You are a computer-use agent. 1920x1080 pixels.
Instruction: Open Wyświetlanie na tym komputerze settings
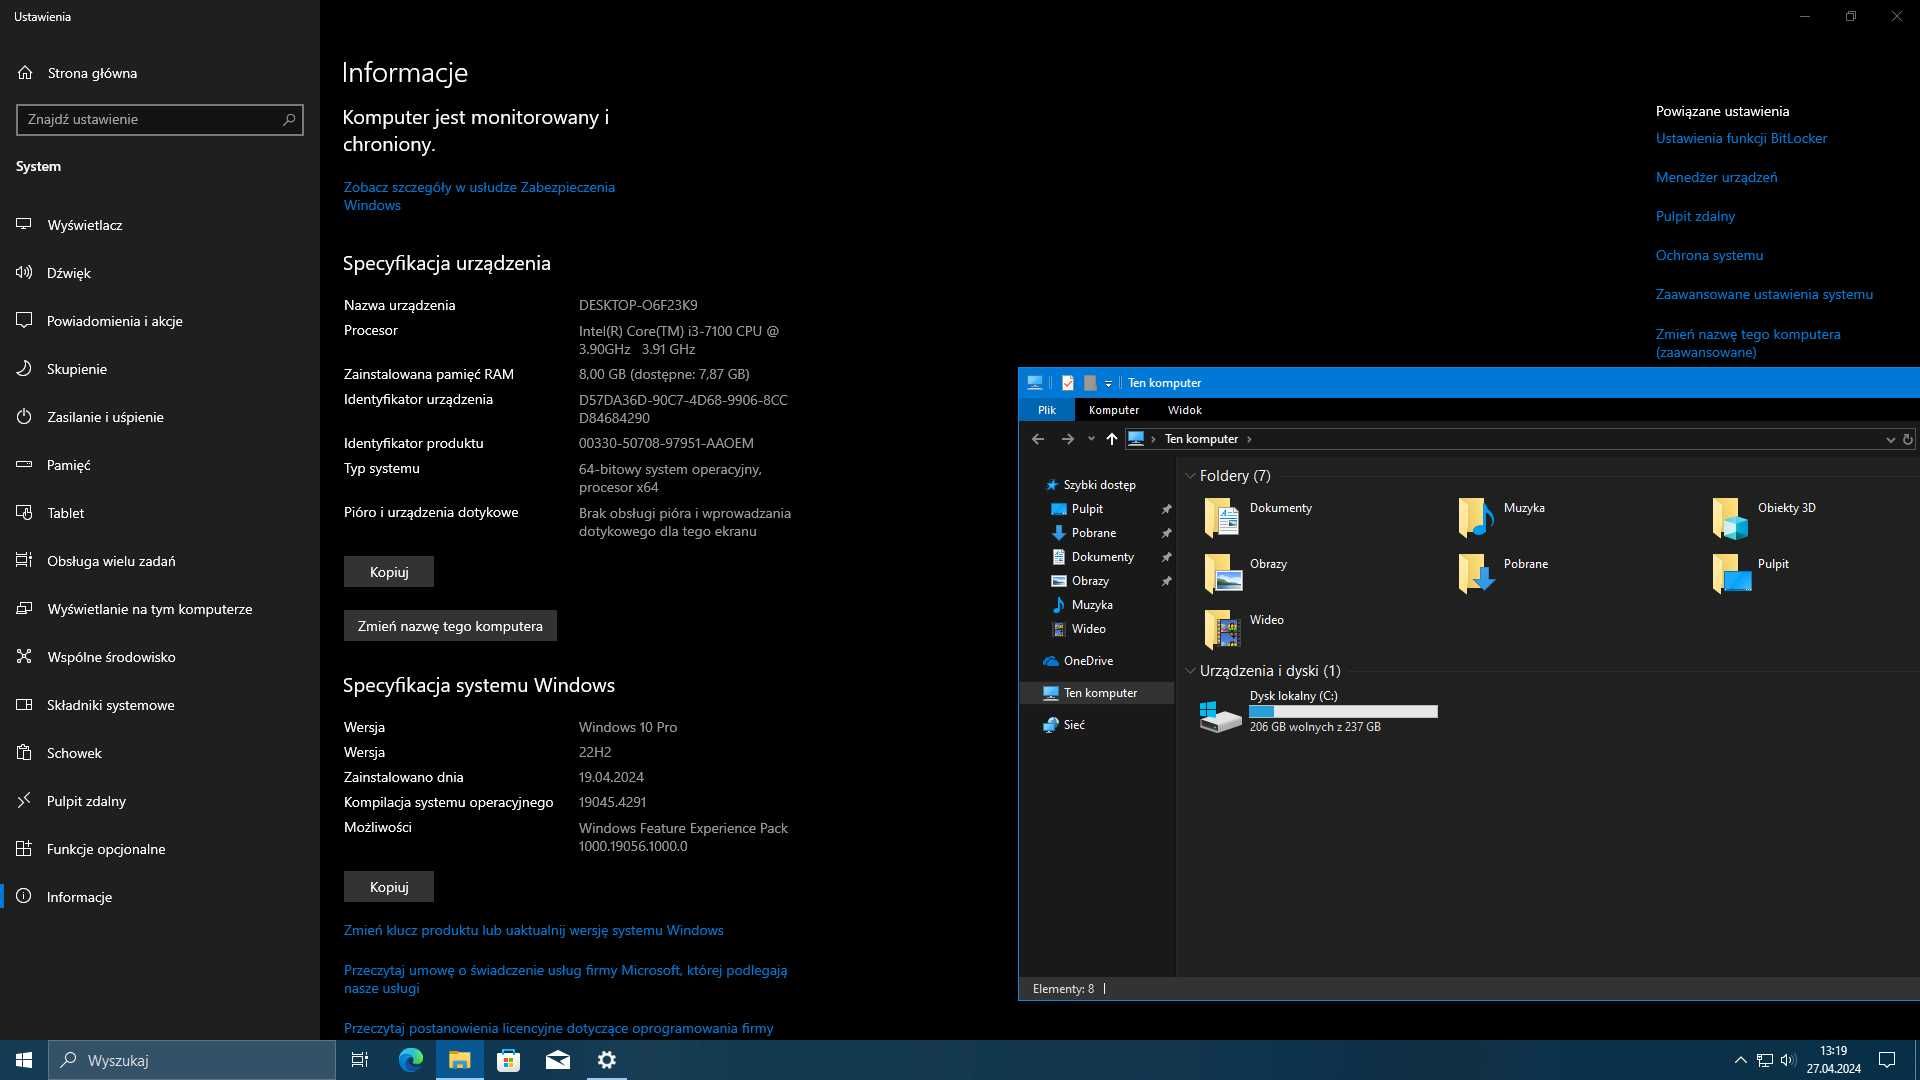[x=160, y=609]
